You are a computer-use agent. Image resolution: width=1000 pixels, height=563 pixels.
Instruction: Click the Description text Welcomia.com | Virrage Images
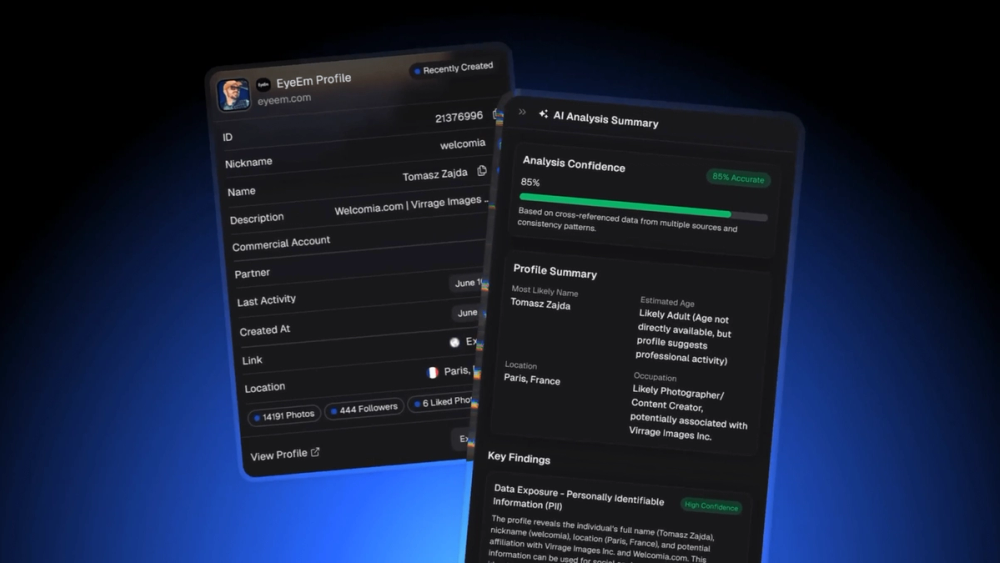point(411,205)
